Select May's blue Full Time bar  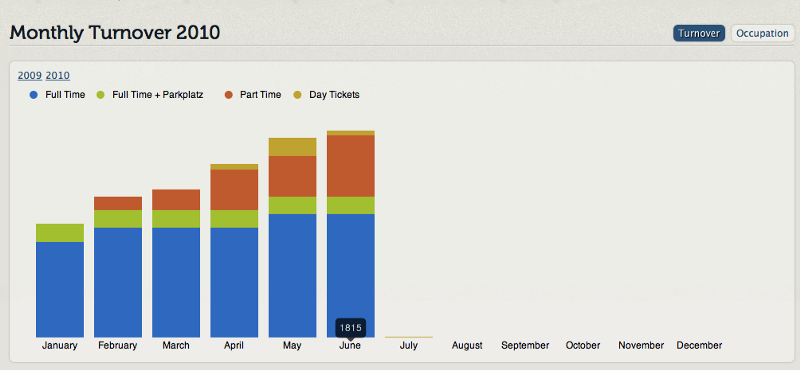[292, 276]
